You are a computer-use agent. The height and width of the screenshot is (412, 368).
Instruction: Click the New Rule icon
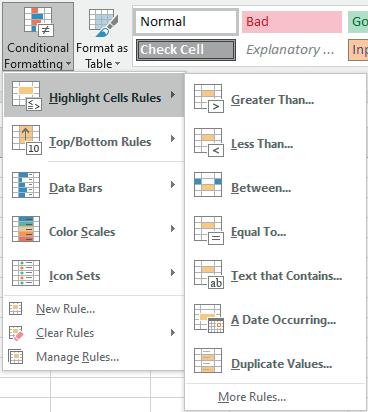pyautogui.click(x=15, y=309)
